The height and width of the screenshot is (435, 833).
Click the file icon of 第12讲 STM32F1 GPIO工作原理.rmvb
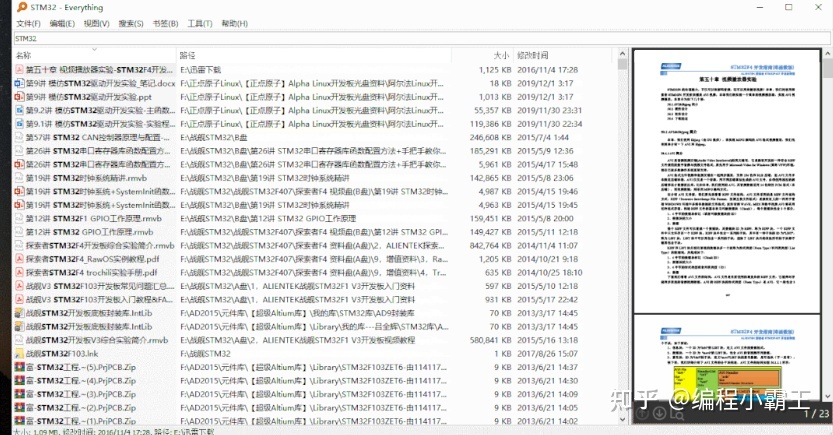pos(19,218)
